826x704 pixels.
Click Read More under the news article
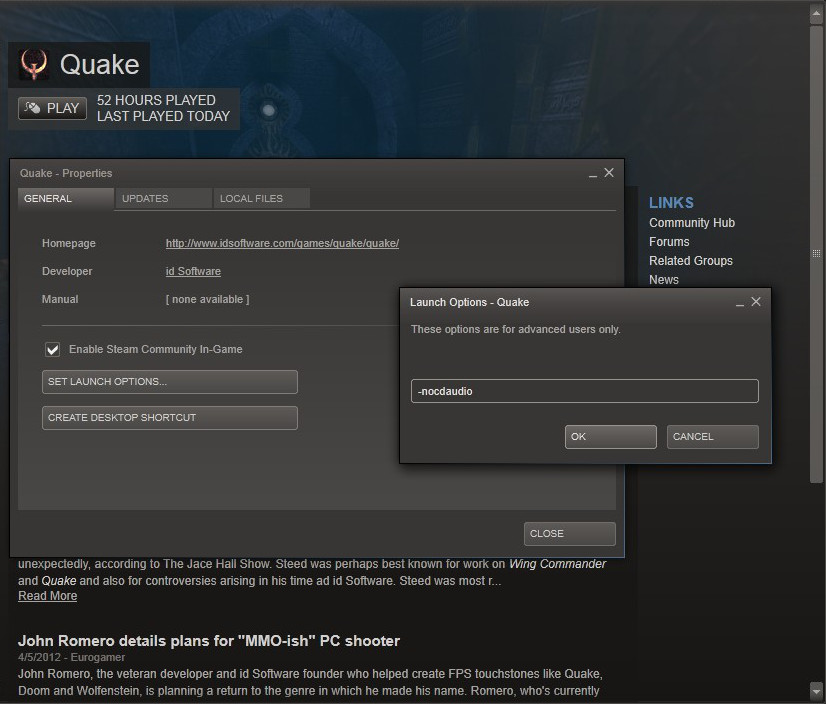(x=47, y=596)
